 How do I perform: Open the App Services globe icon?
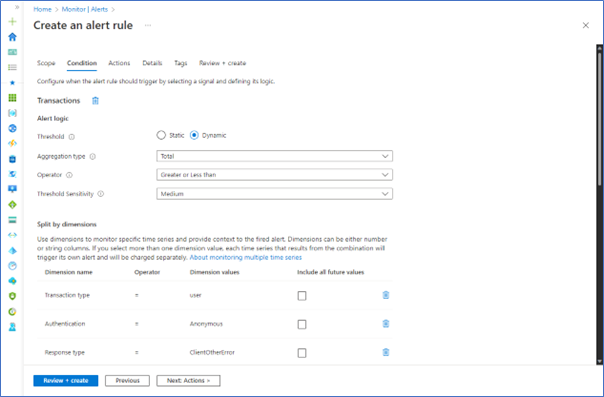pos(12,128)
